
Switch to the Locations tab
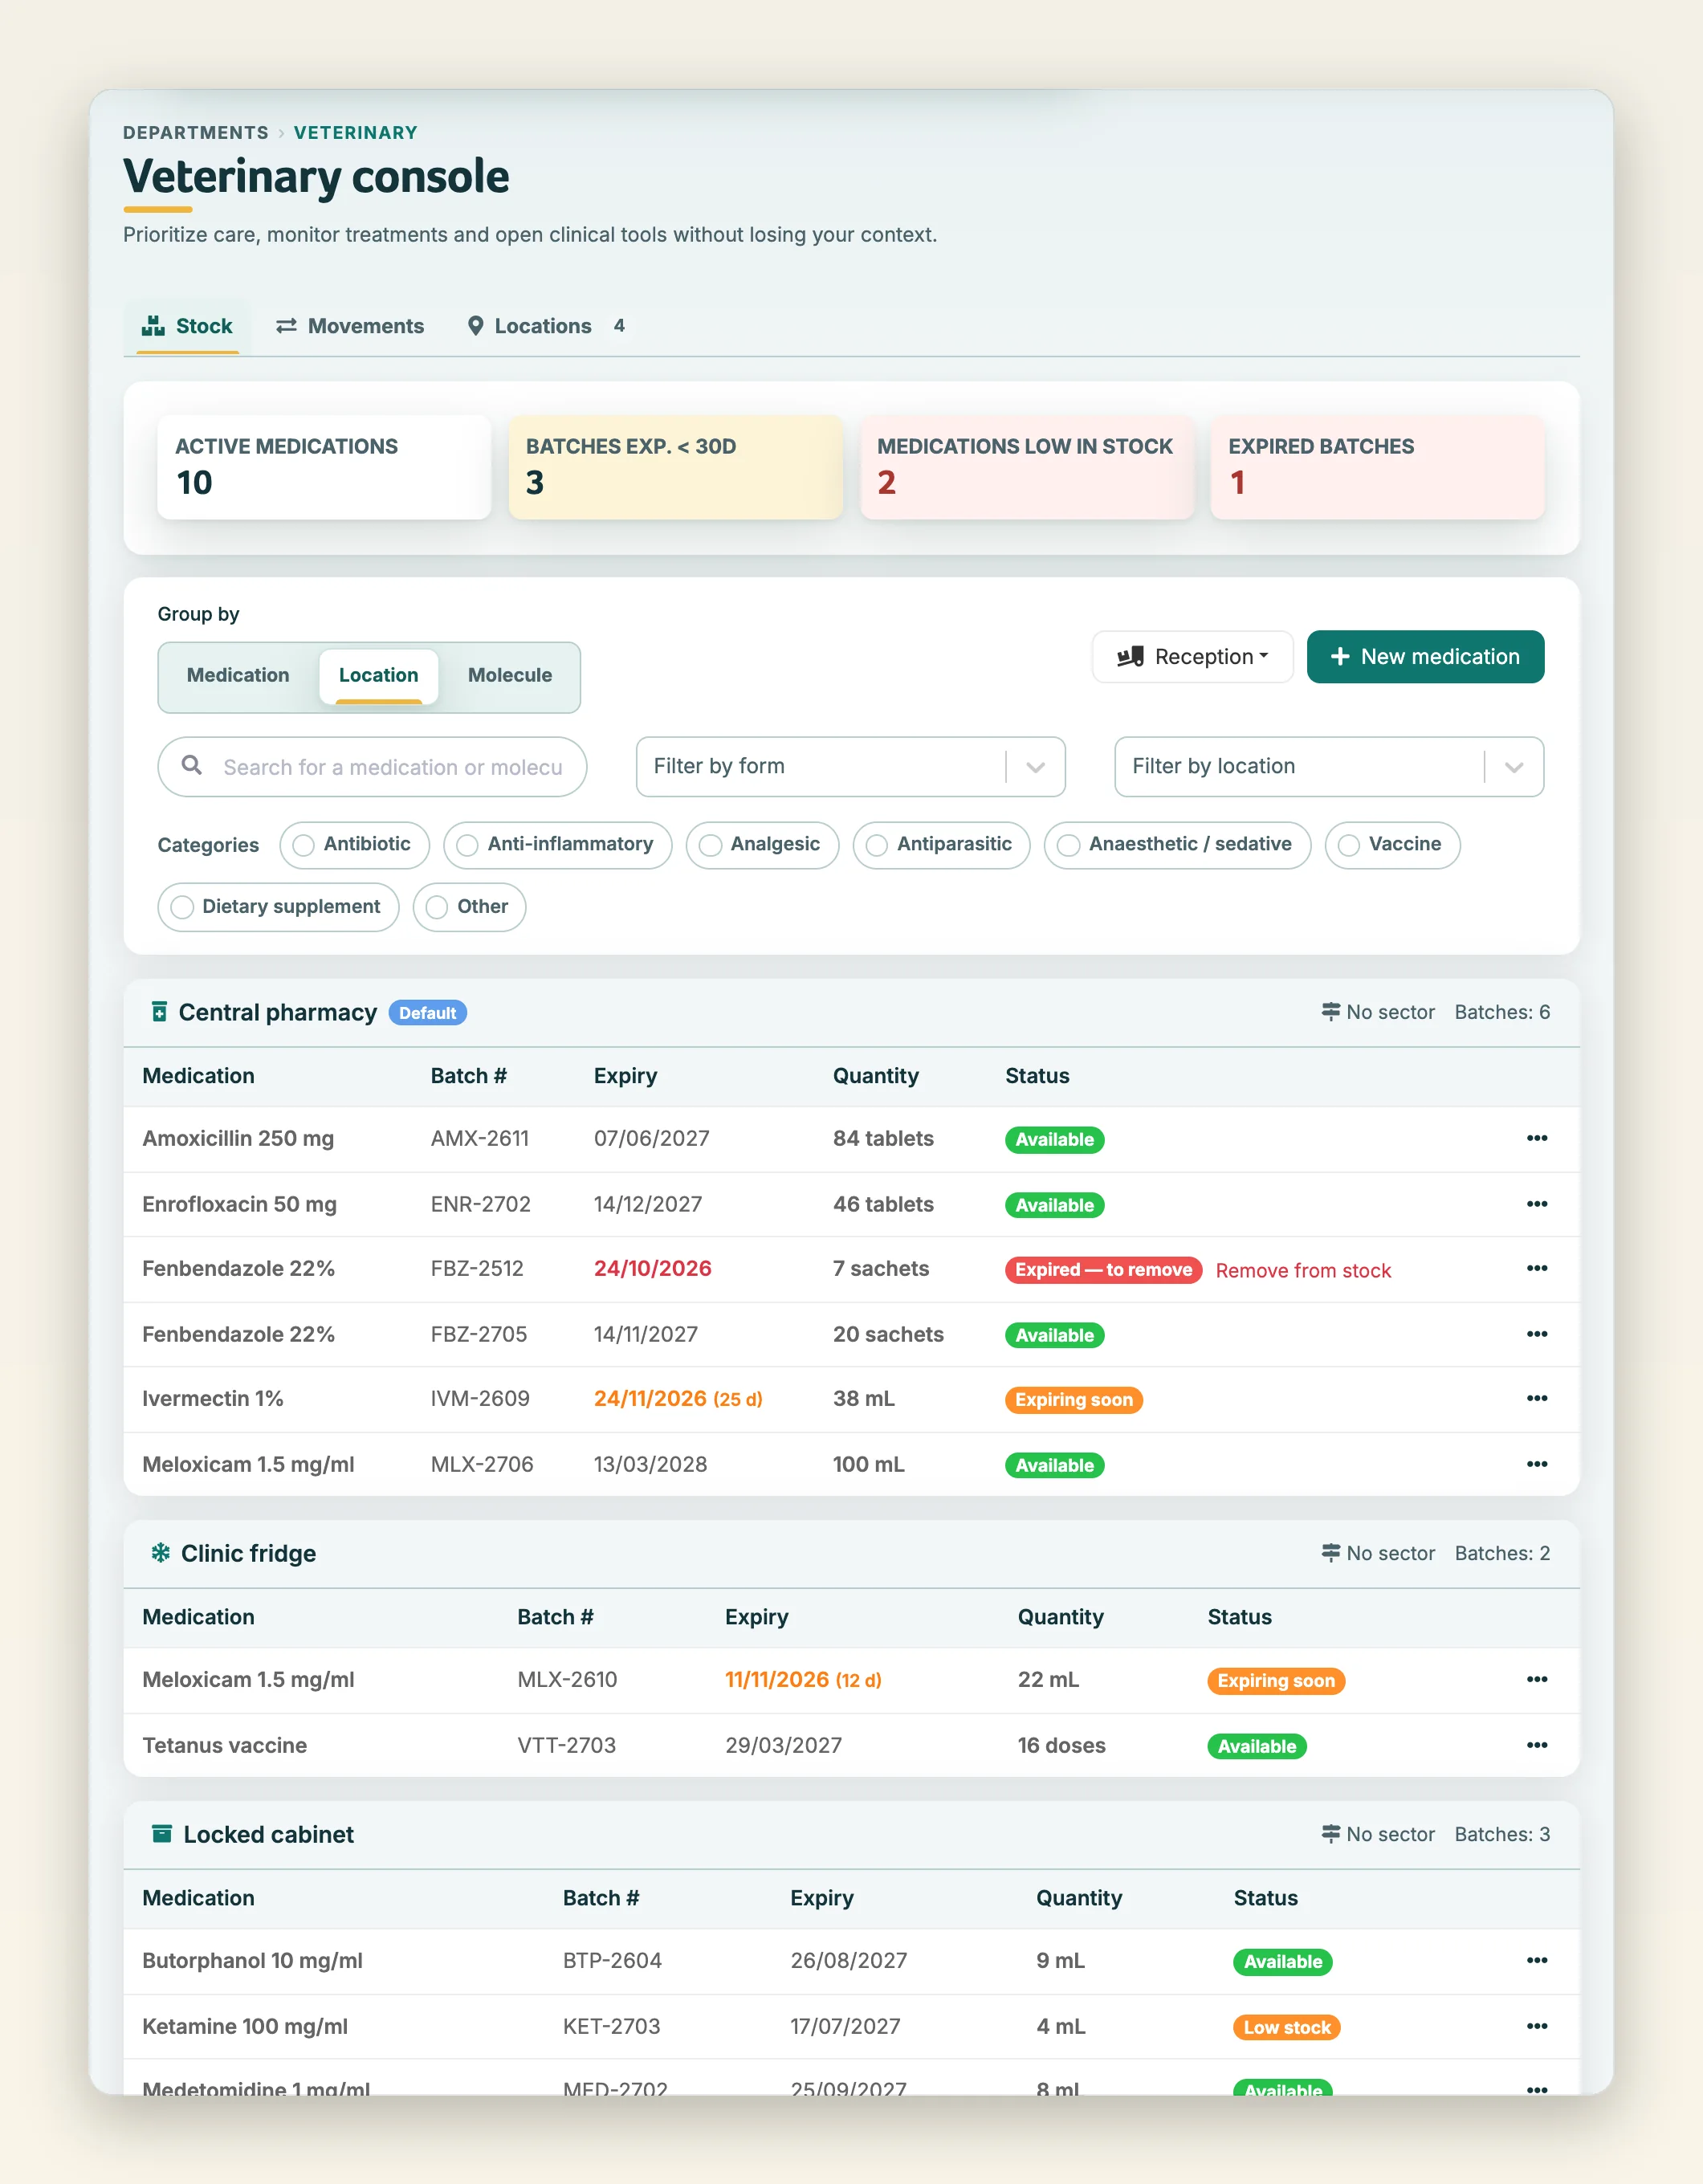[x=547, y=326]
